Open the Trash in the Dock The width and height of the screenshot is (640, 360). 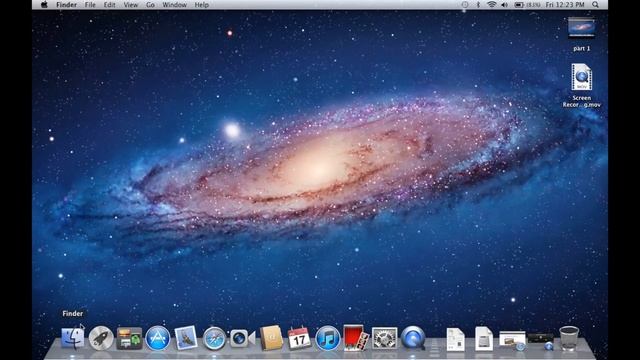point(569,338)
